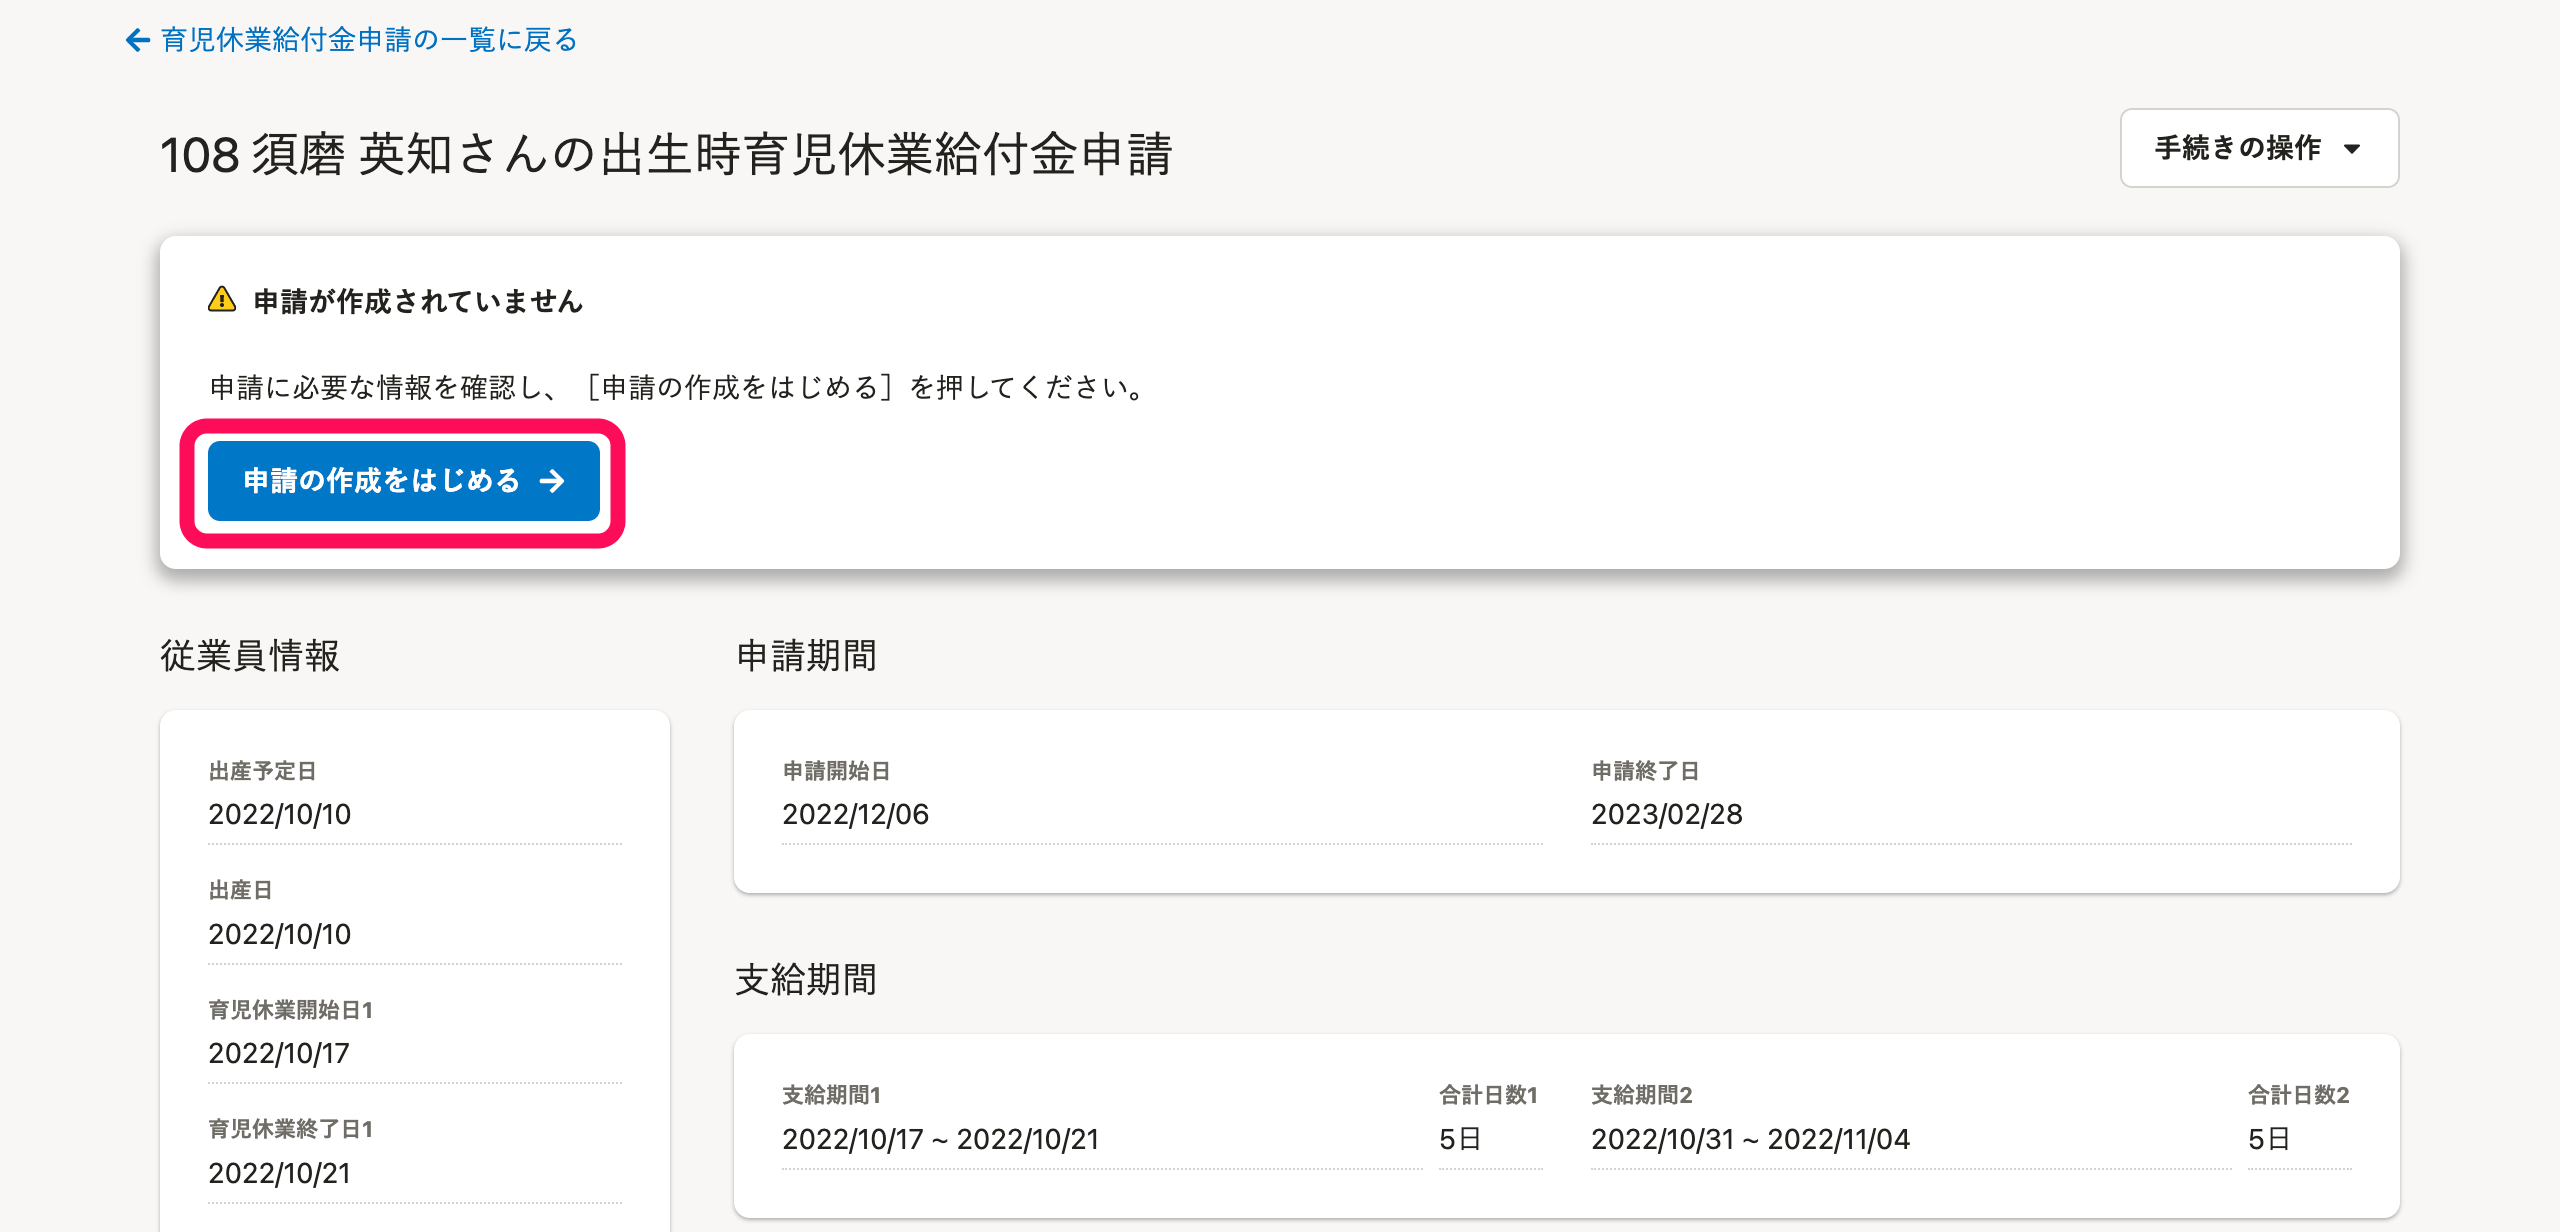This screenshot has width=2560, height=1232.
Task: Open the 手続きの操作 menu
Action: (2258, 148)
